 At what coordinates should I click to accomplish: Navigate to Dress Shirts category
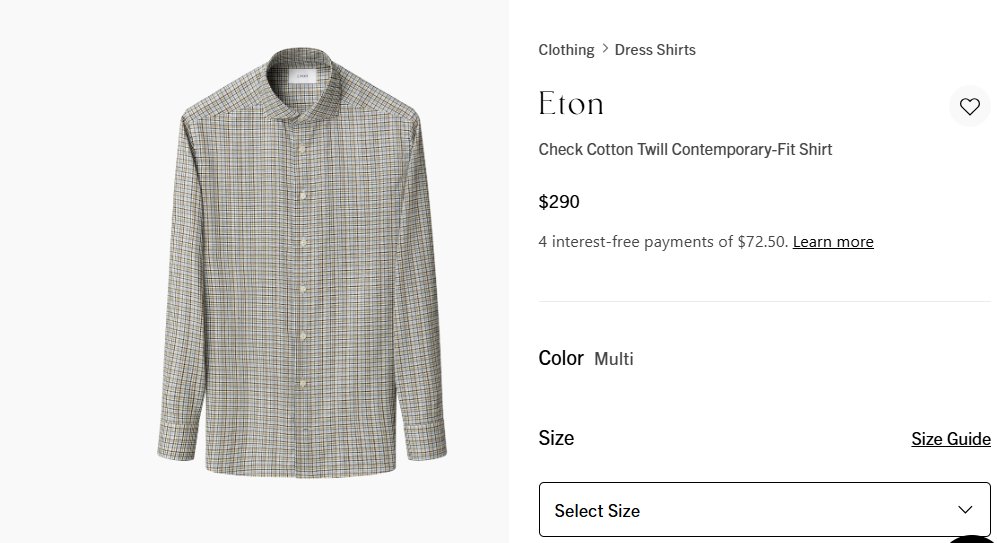pyautogui.click(x=655, y=50)
